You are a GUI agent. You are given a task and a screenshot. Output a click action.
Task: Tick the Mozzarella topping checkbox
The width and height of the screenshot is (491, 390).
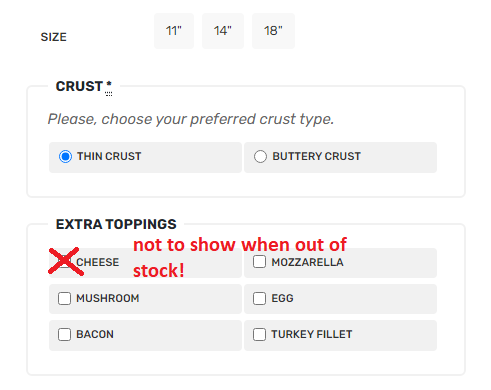(259, 262)
